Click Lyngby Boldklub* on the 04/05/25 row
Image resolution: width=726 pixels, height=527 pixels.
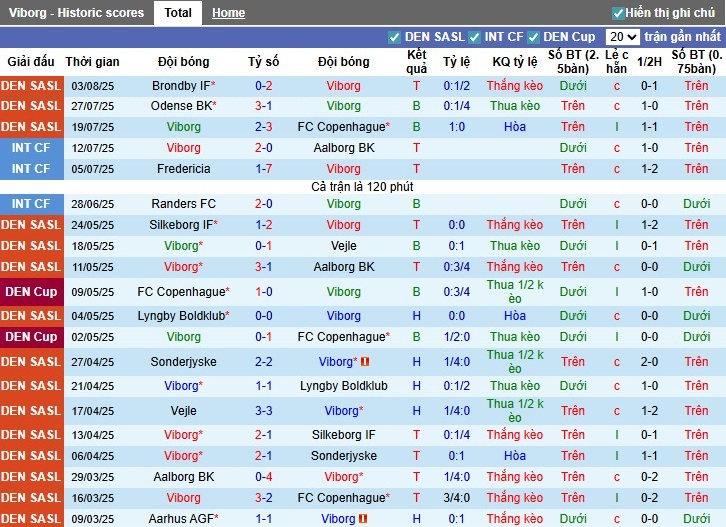click(183, 316)
